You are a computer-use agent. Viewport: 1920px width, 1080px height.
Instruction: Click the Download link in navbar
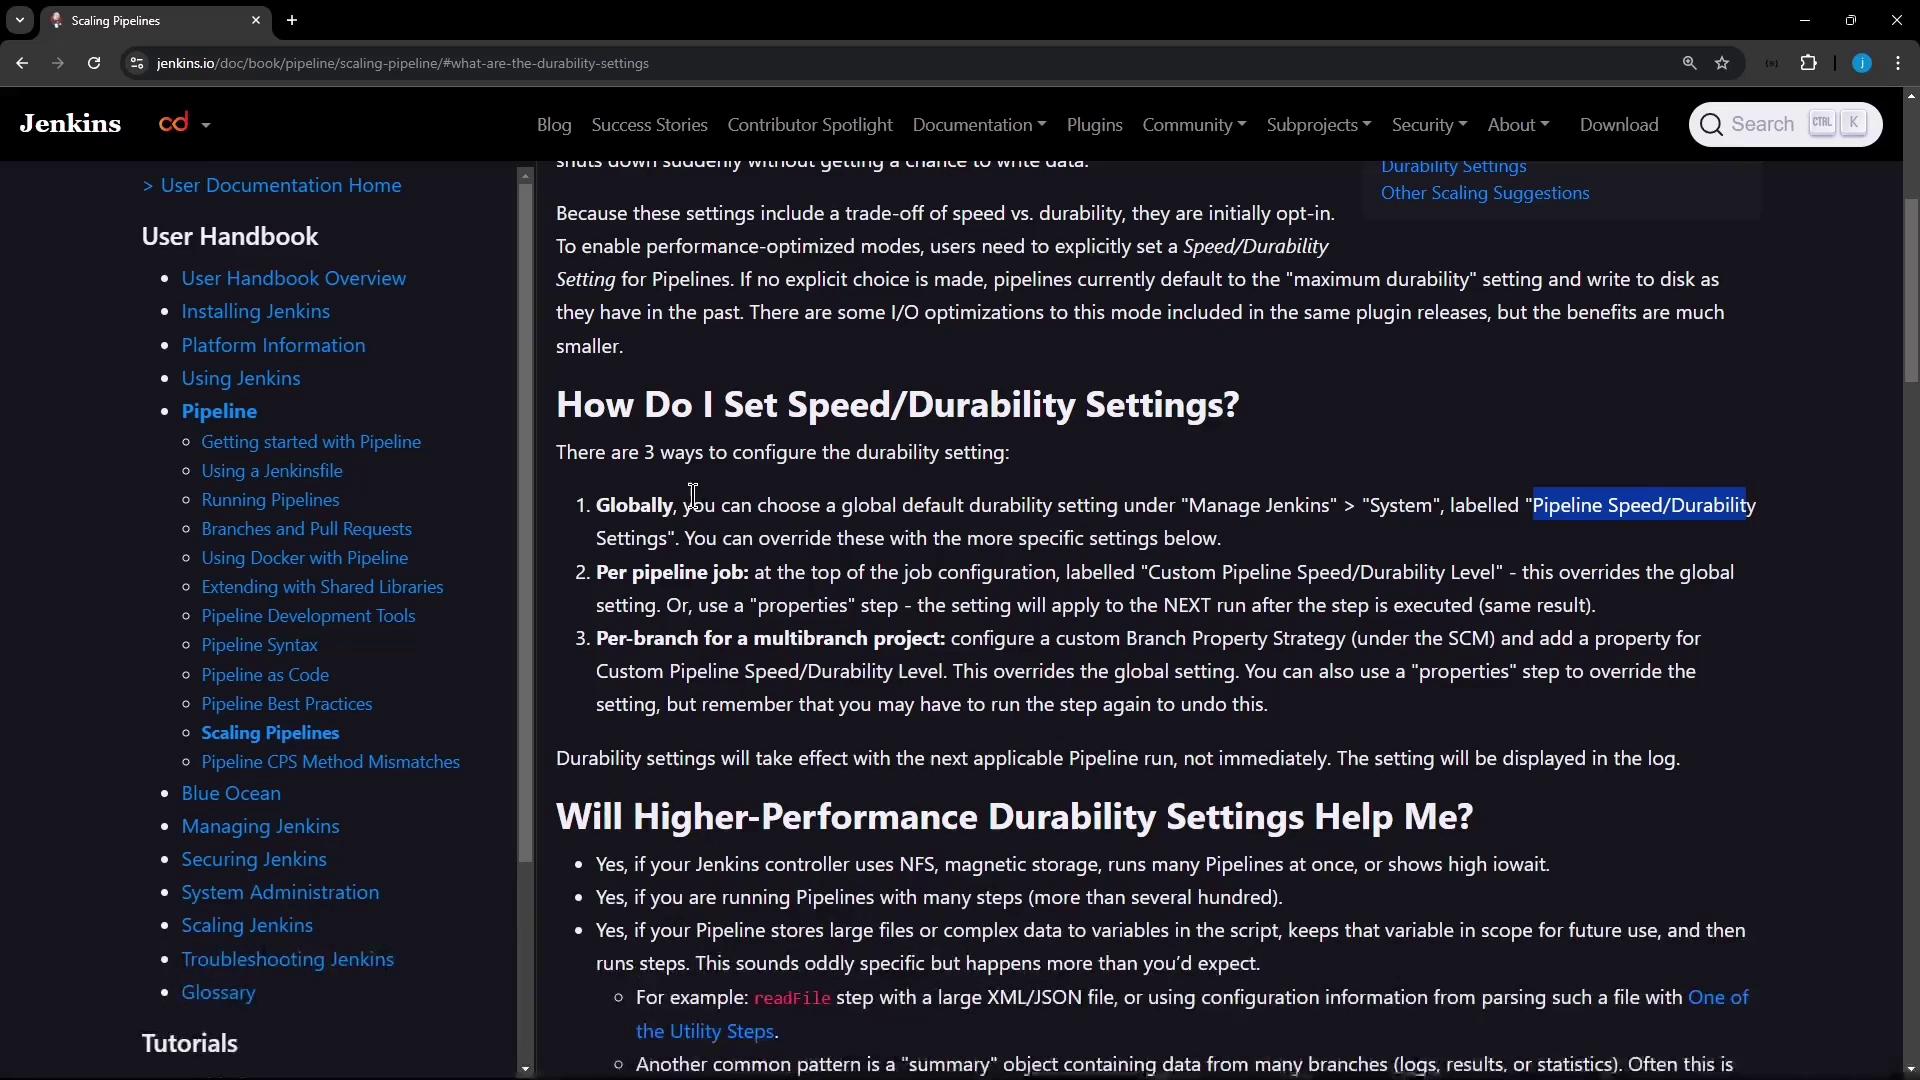click(1618, 125)
